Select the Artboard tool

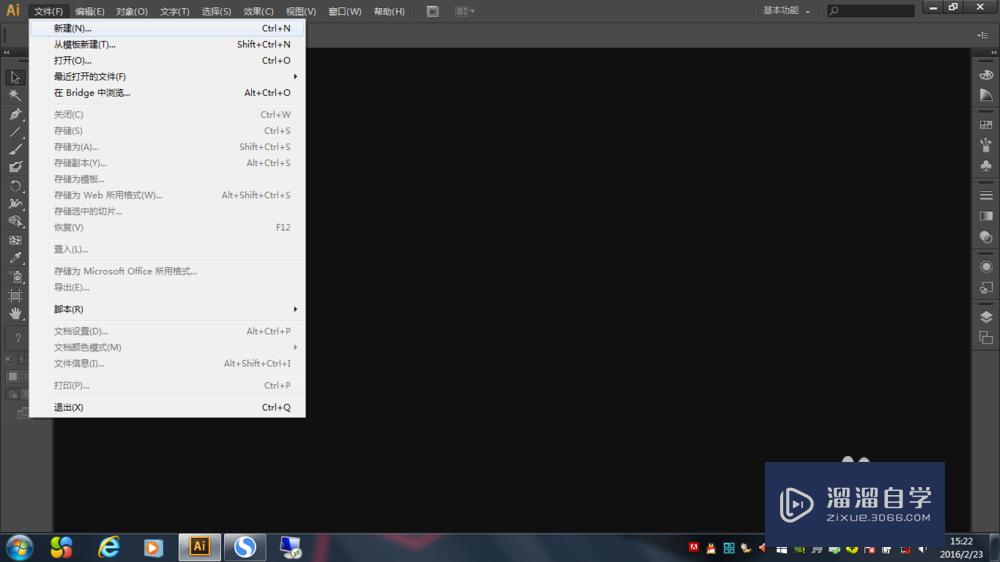tap(15, 295)
